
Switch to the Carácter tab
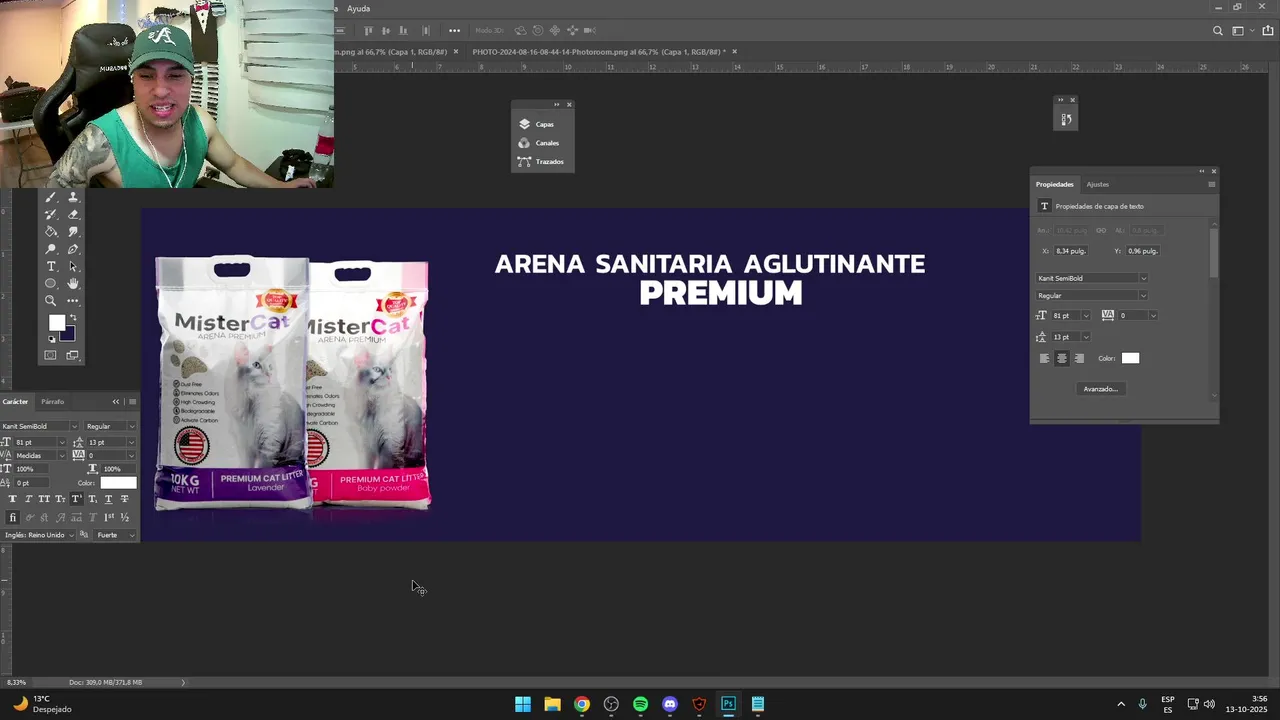[15, 401]
